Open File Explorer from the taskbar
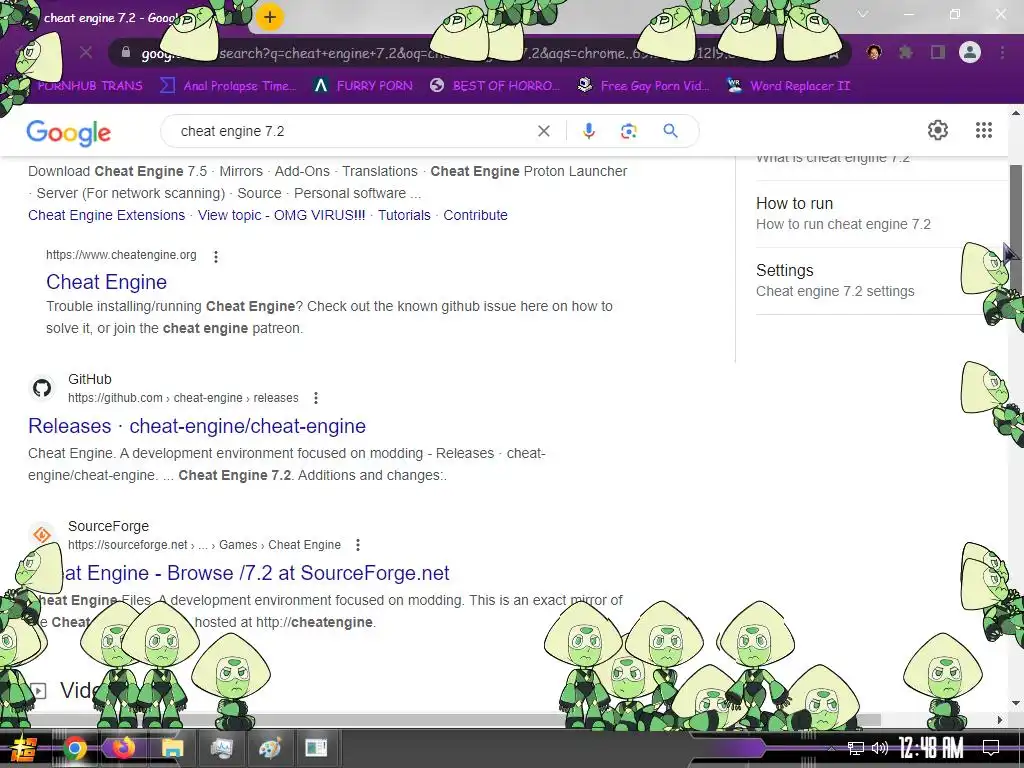Screen dimensions: 1024x768 [172, 748]
